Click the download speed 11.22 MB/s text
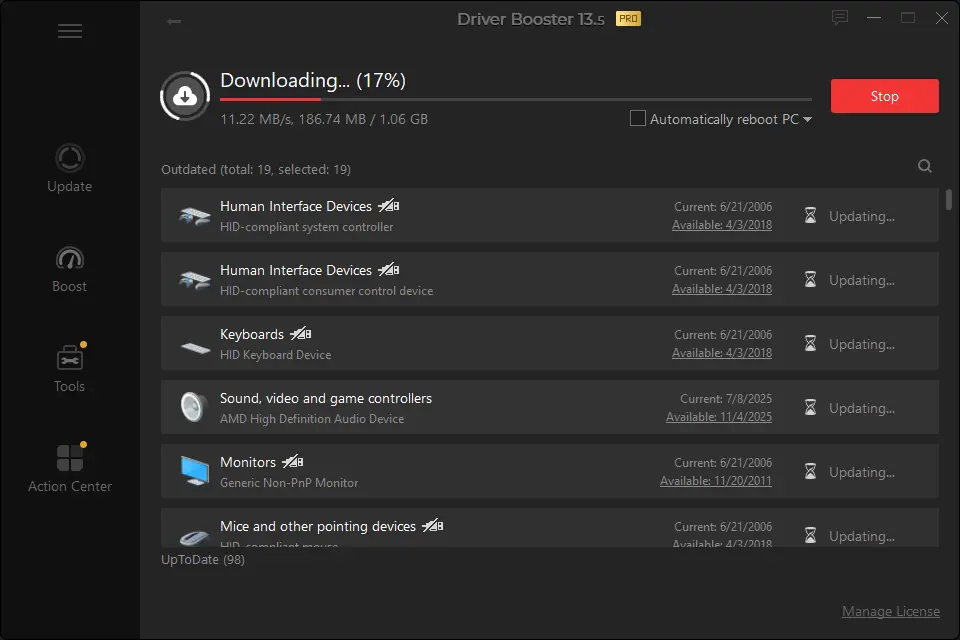 click(257, 119)
